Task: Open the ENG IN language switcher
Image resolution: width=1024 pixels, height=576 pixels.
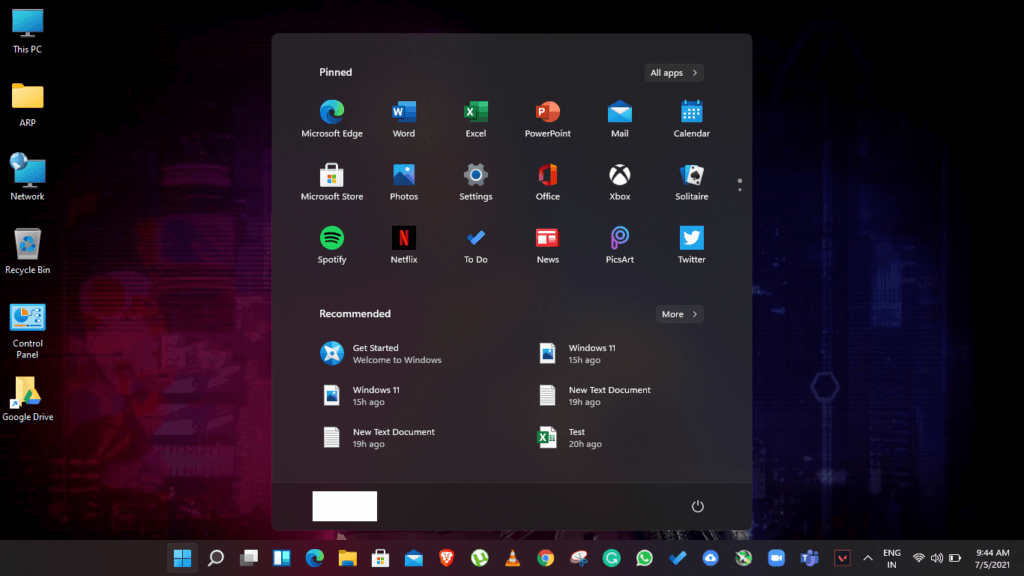Action: tap(891, 558)
